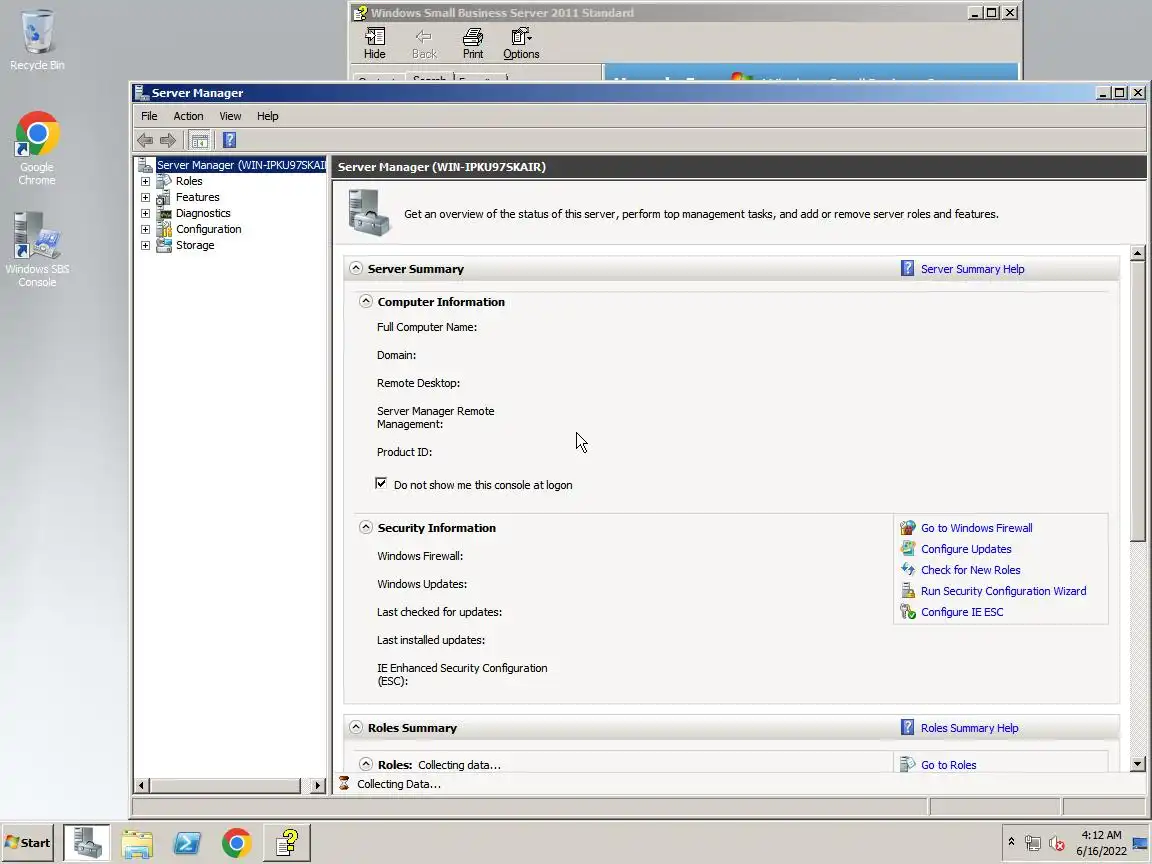Select the Diagnostics tree item
Image resolution: width=1152 pixels, height=864 pixels.
(203, 214)
